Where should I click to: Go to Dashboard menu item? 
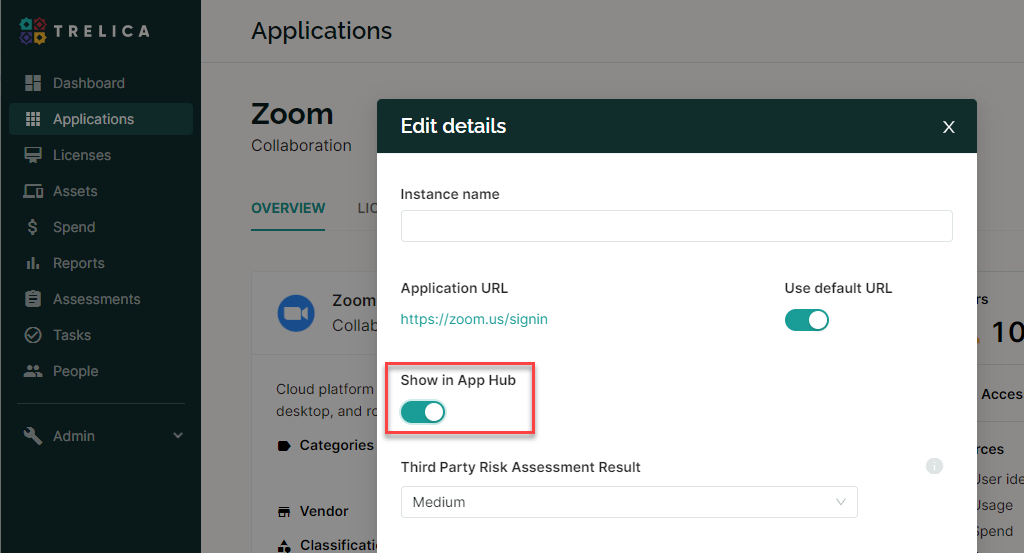[x=89, y=83]
